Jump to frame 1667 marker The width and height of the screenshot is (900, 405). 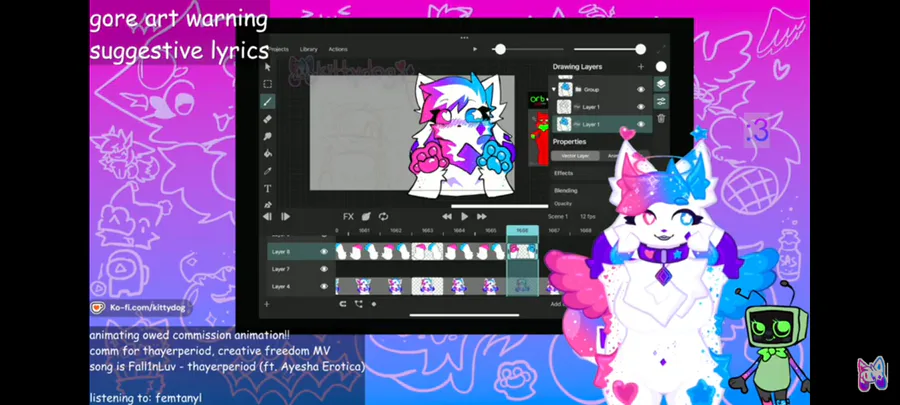[x=554, y=230]
